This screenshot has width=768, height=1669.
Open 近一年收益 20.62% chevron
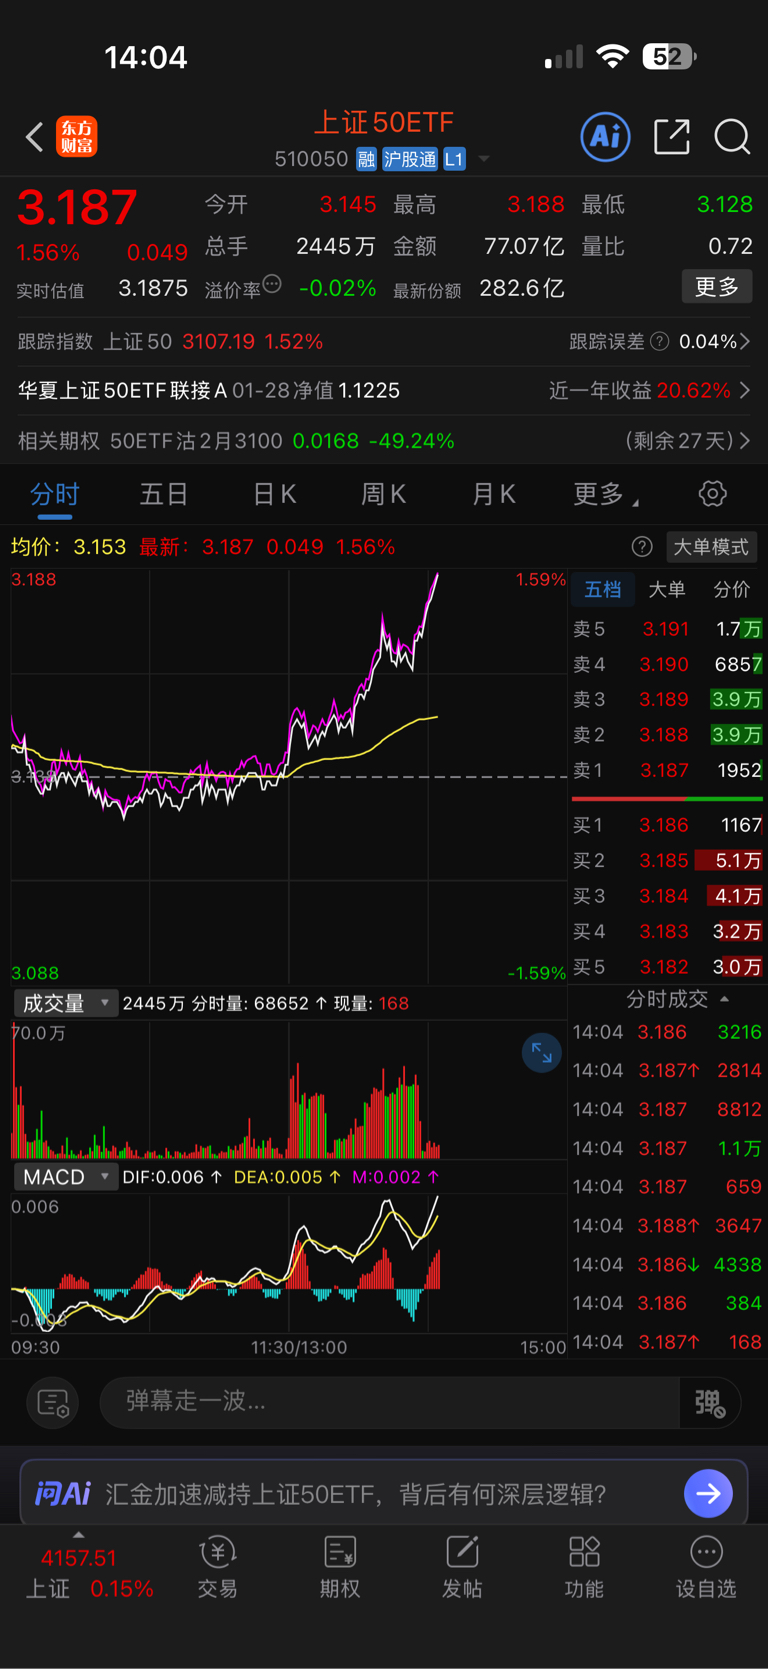[x=745, y=391]
